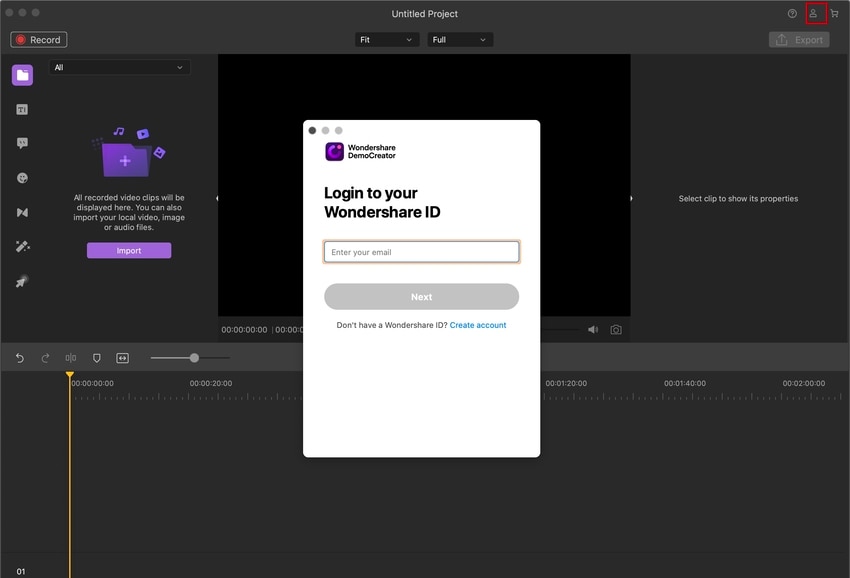Undo the last timeline action

coord(20,358)
